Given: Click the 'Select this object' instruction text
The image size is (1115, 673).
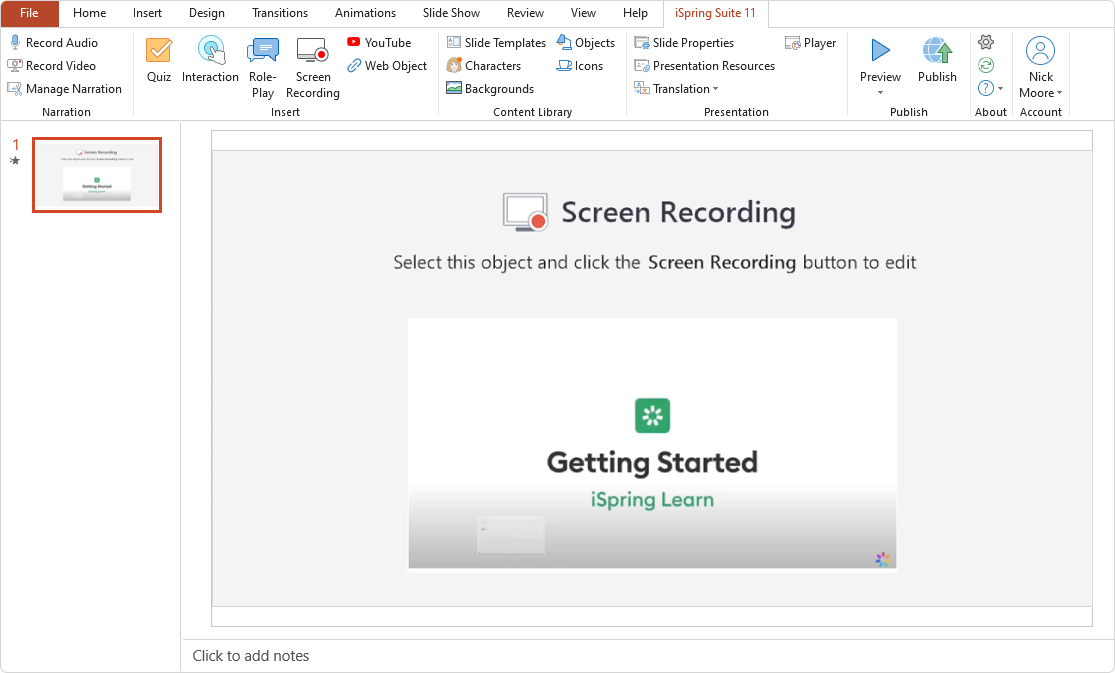Looking at the screenshot, I should (655, 263).
